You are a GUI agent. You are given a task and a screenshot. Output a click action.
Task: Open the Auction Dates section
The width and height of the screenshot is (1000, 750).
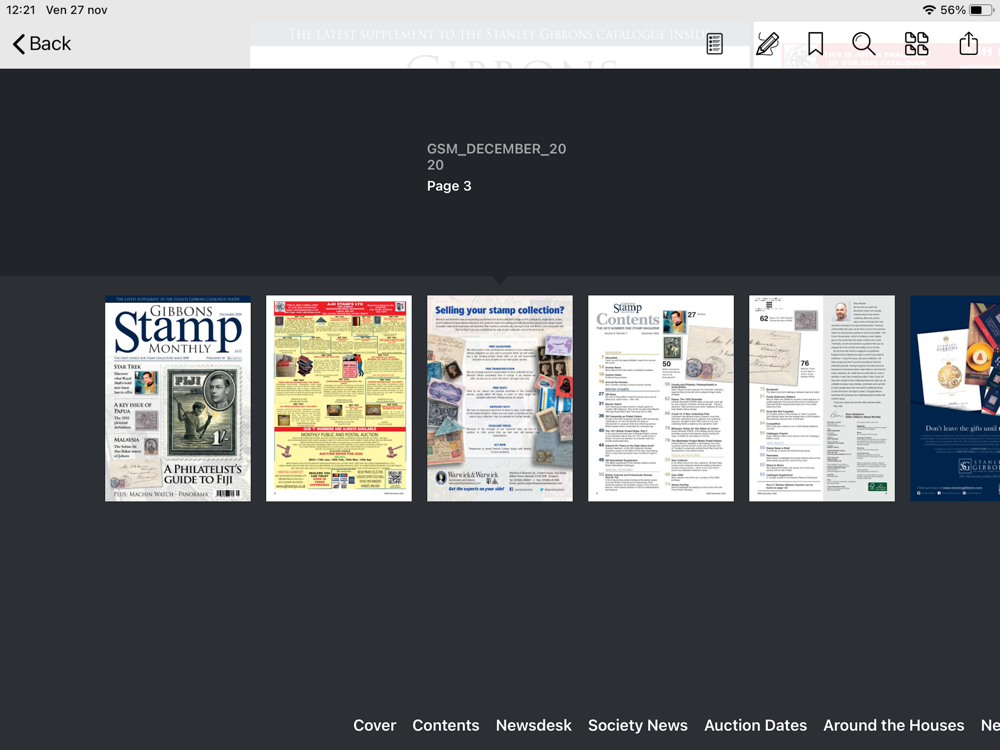[756, 725]
